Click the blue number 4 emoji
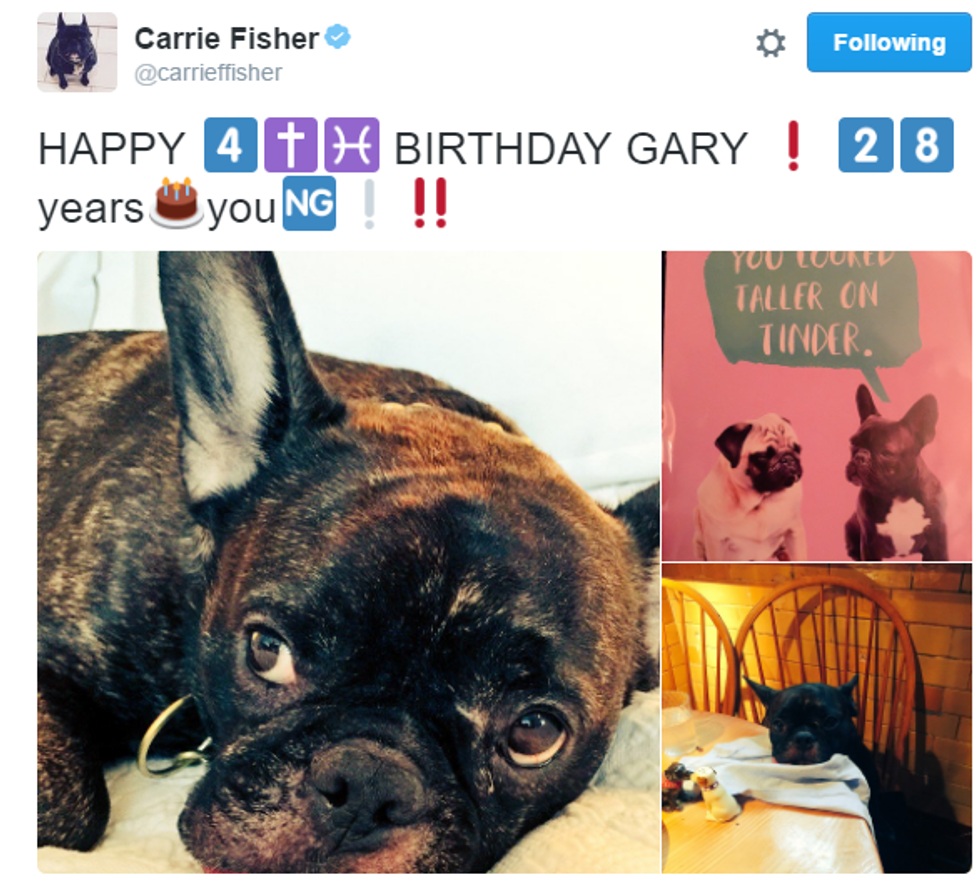The height and width of the screenshot is (875, 980). (x=231, y=145)
